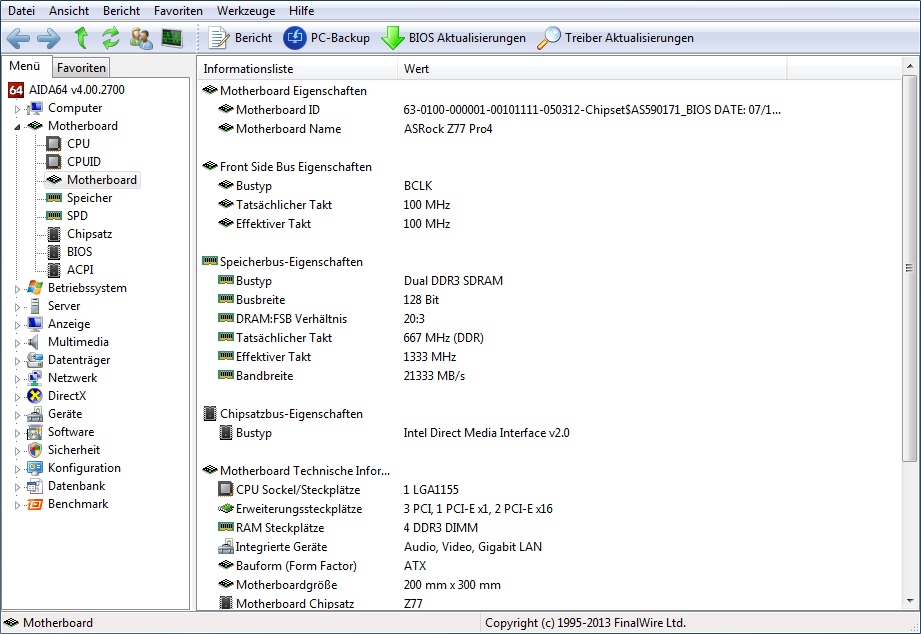The height and width of the screenshot is (634, 921).
Task: Click the green refresh icon
Action: click(x=110, y=38)
